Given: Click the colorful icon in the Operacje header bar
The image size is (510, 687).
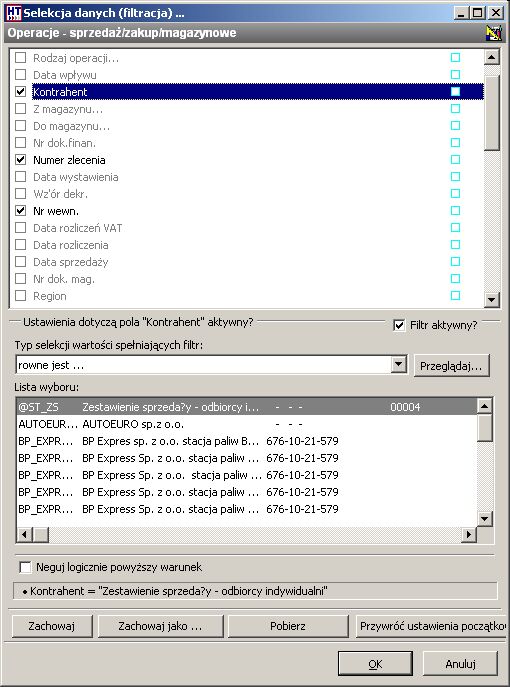Looking at the screenshot, I should (494, 33).
